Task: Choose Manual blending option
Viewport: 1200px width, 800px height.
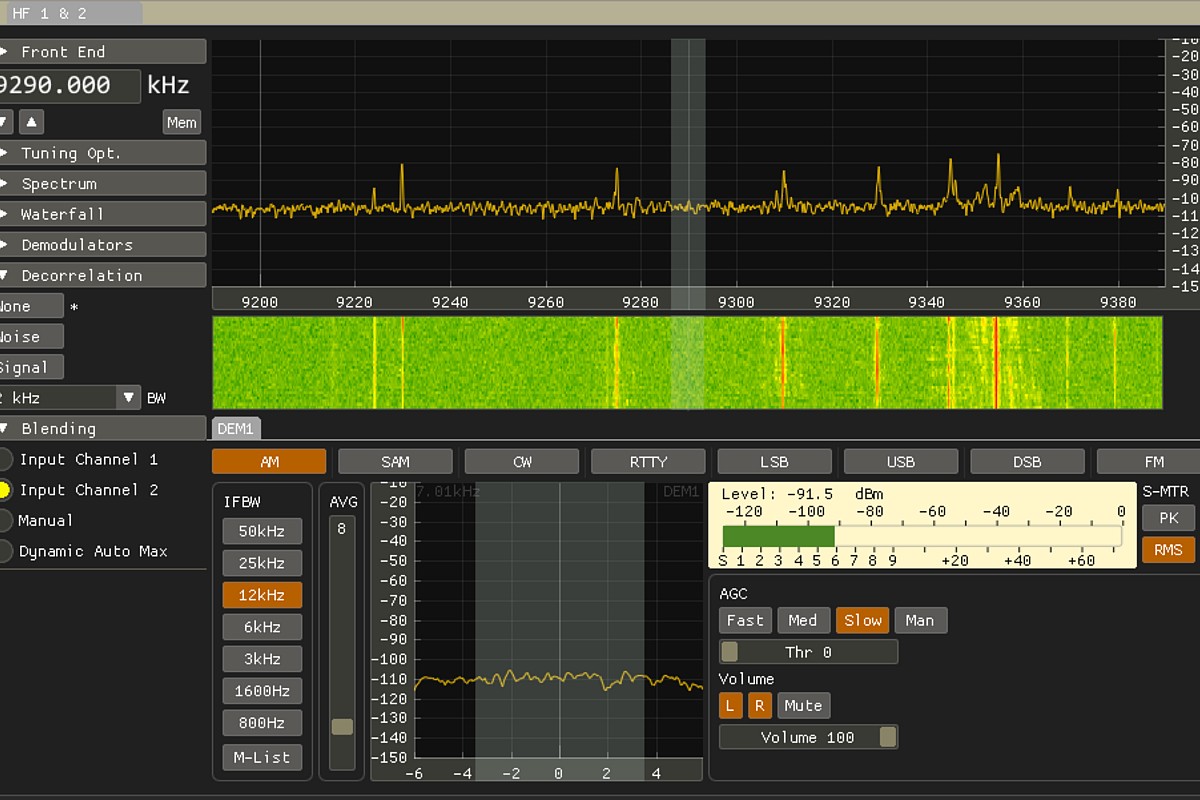Action: (x=5, y=521)
